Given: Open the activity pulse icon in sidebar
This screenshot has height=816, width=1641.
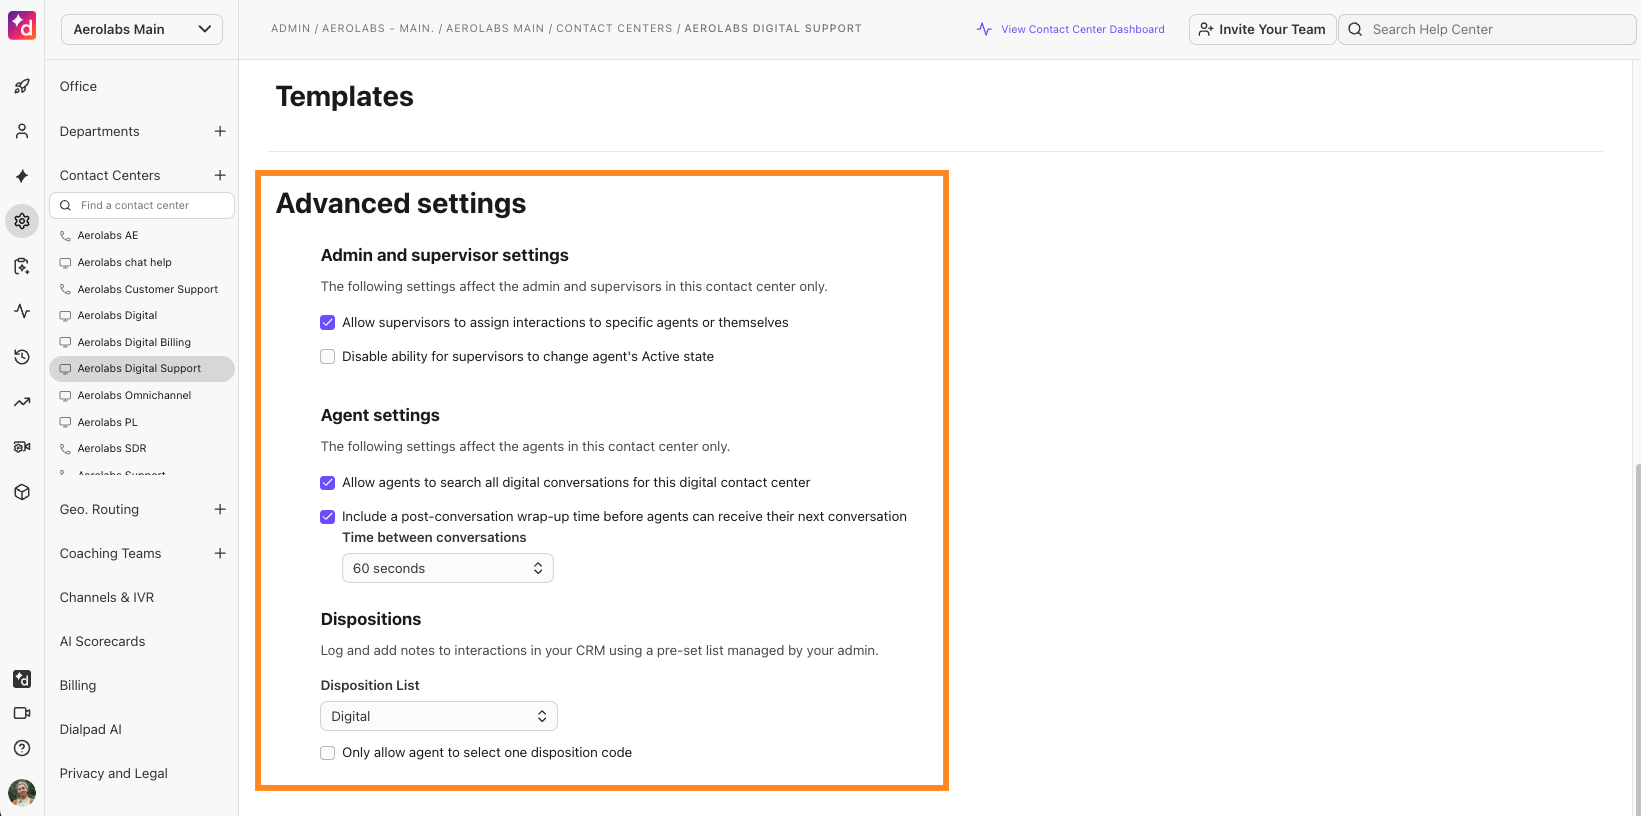Looking at the screenshot, I should (22, 311).
